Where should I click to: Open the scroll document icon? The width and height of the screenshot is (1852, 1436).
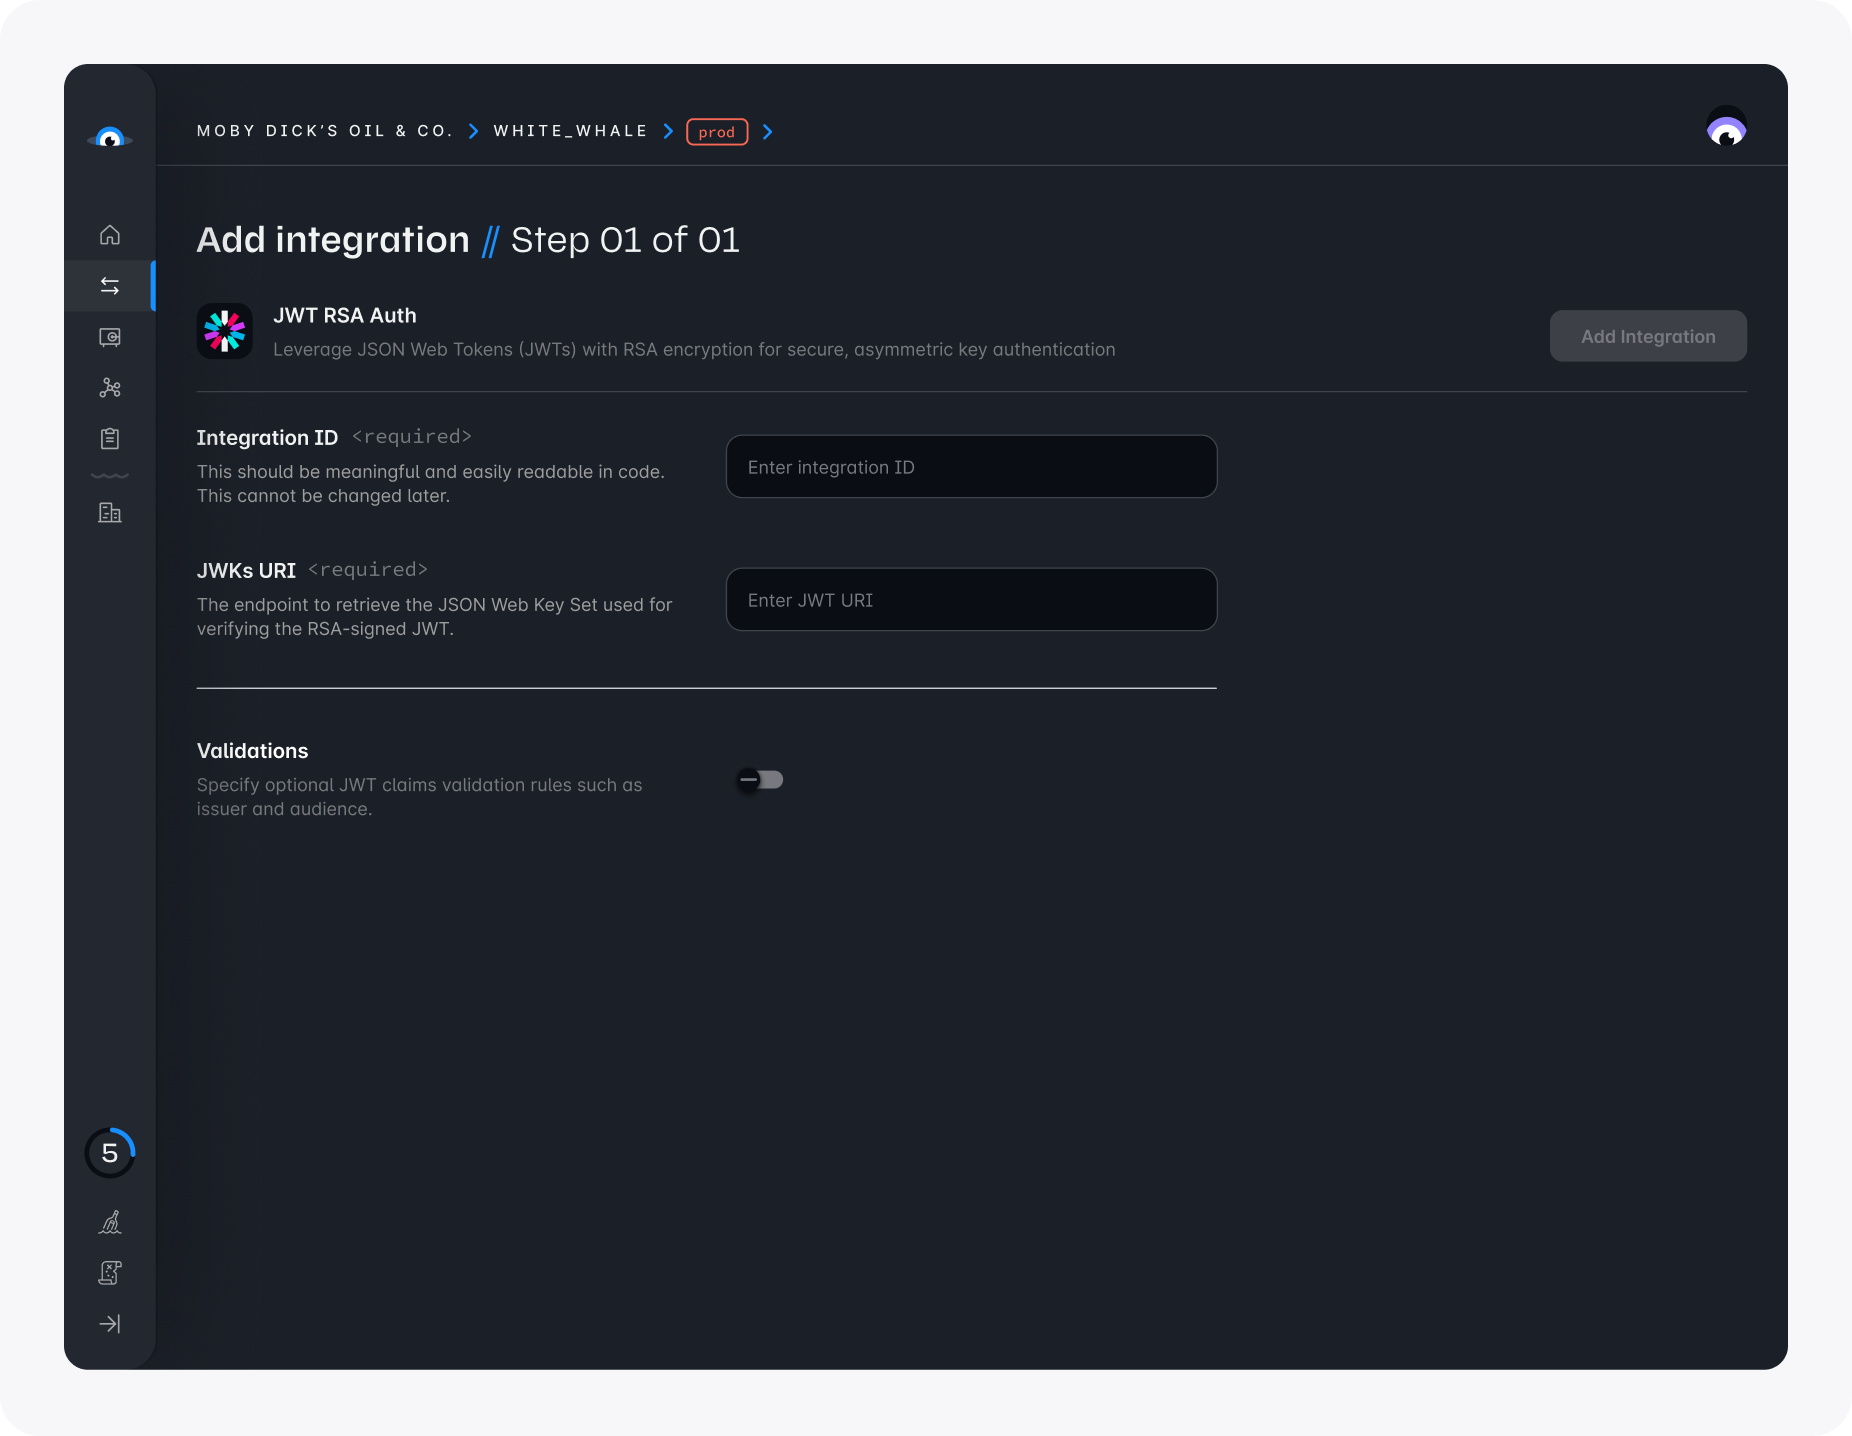point(110,1273)
